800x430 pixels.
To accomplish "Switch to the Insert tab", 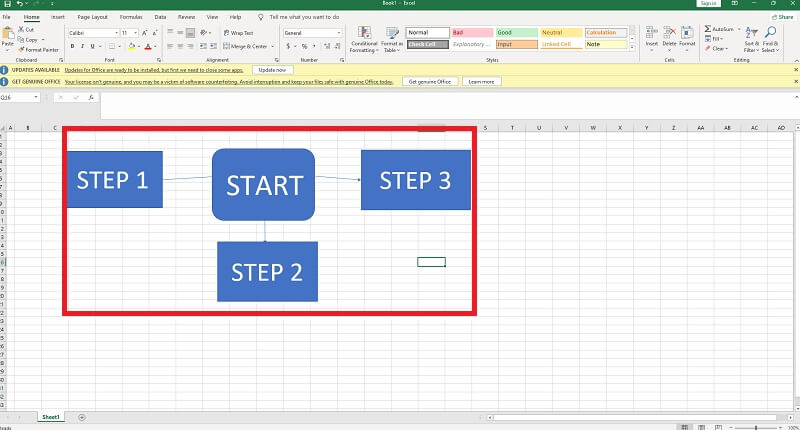I will (x=58, y=17).
